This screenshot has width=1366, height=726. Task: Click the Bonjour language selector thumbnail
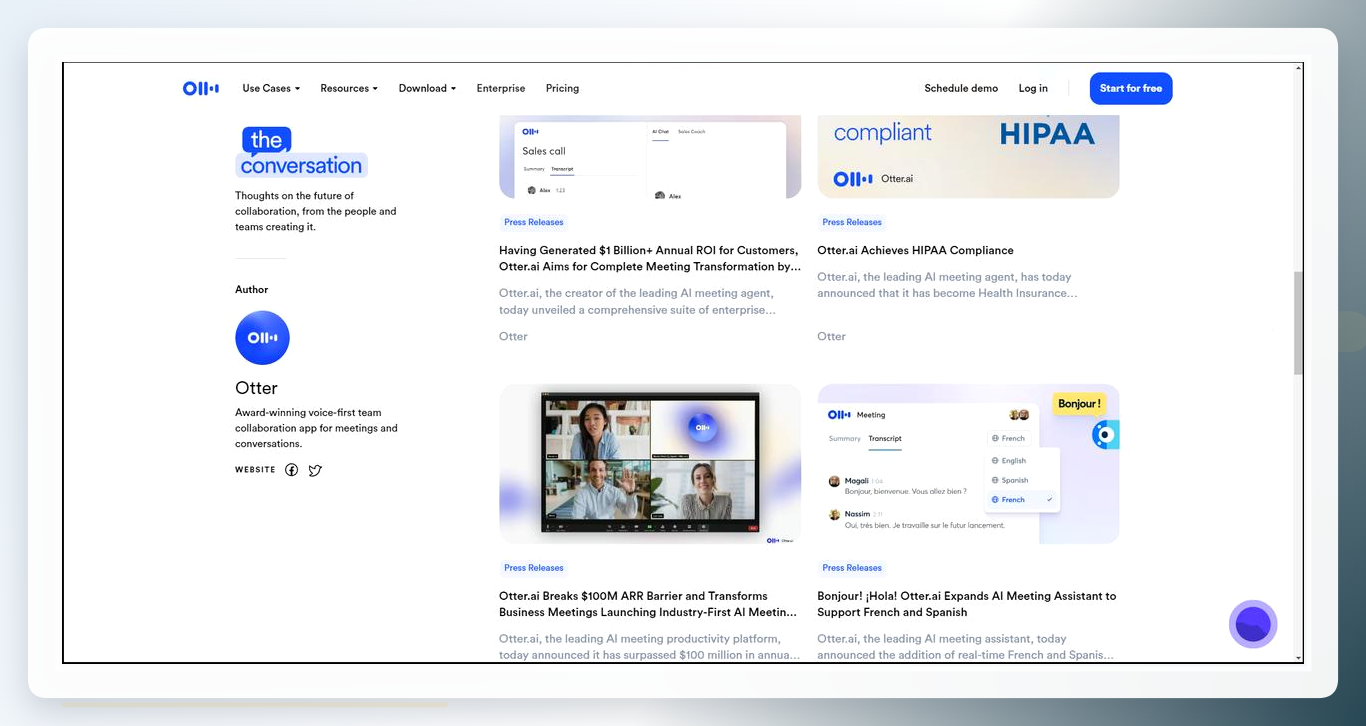point(968,464)
